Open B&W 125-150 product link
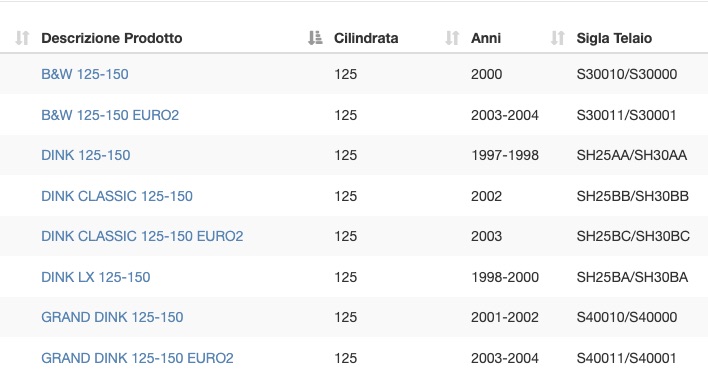 click(85, 74)
